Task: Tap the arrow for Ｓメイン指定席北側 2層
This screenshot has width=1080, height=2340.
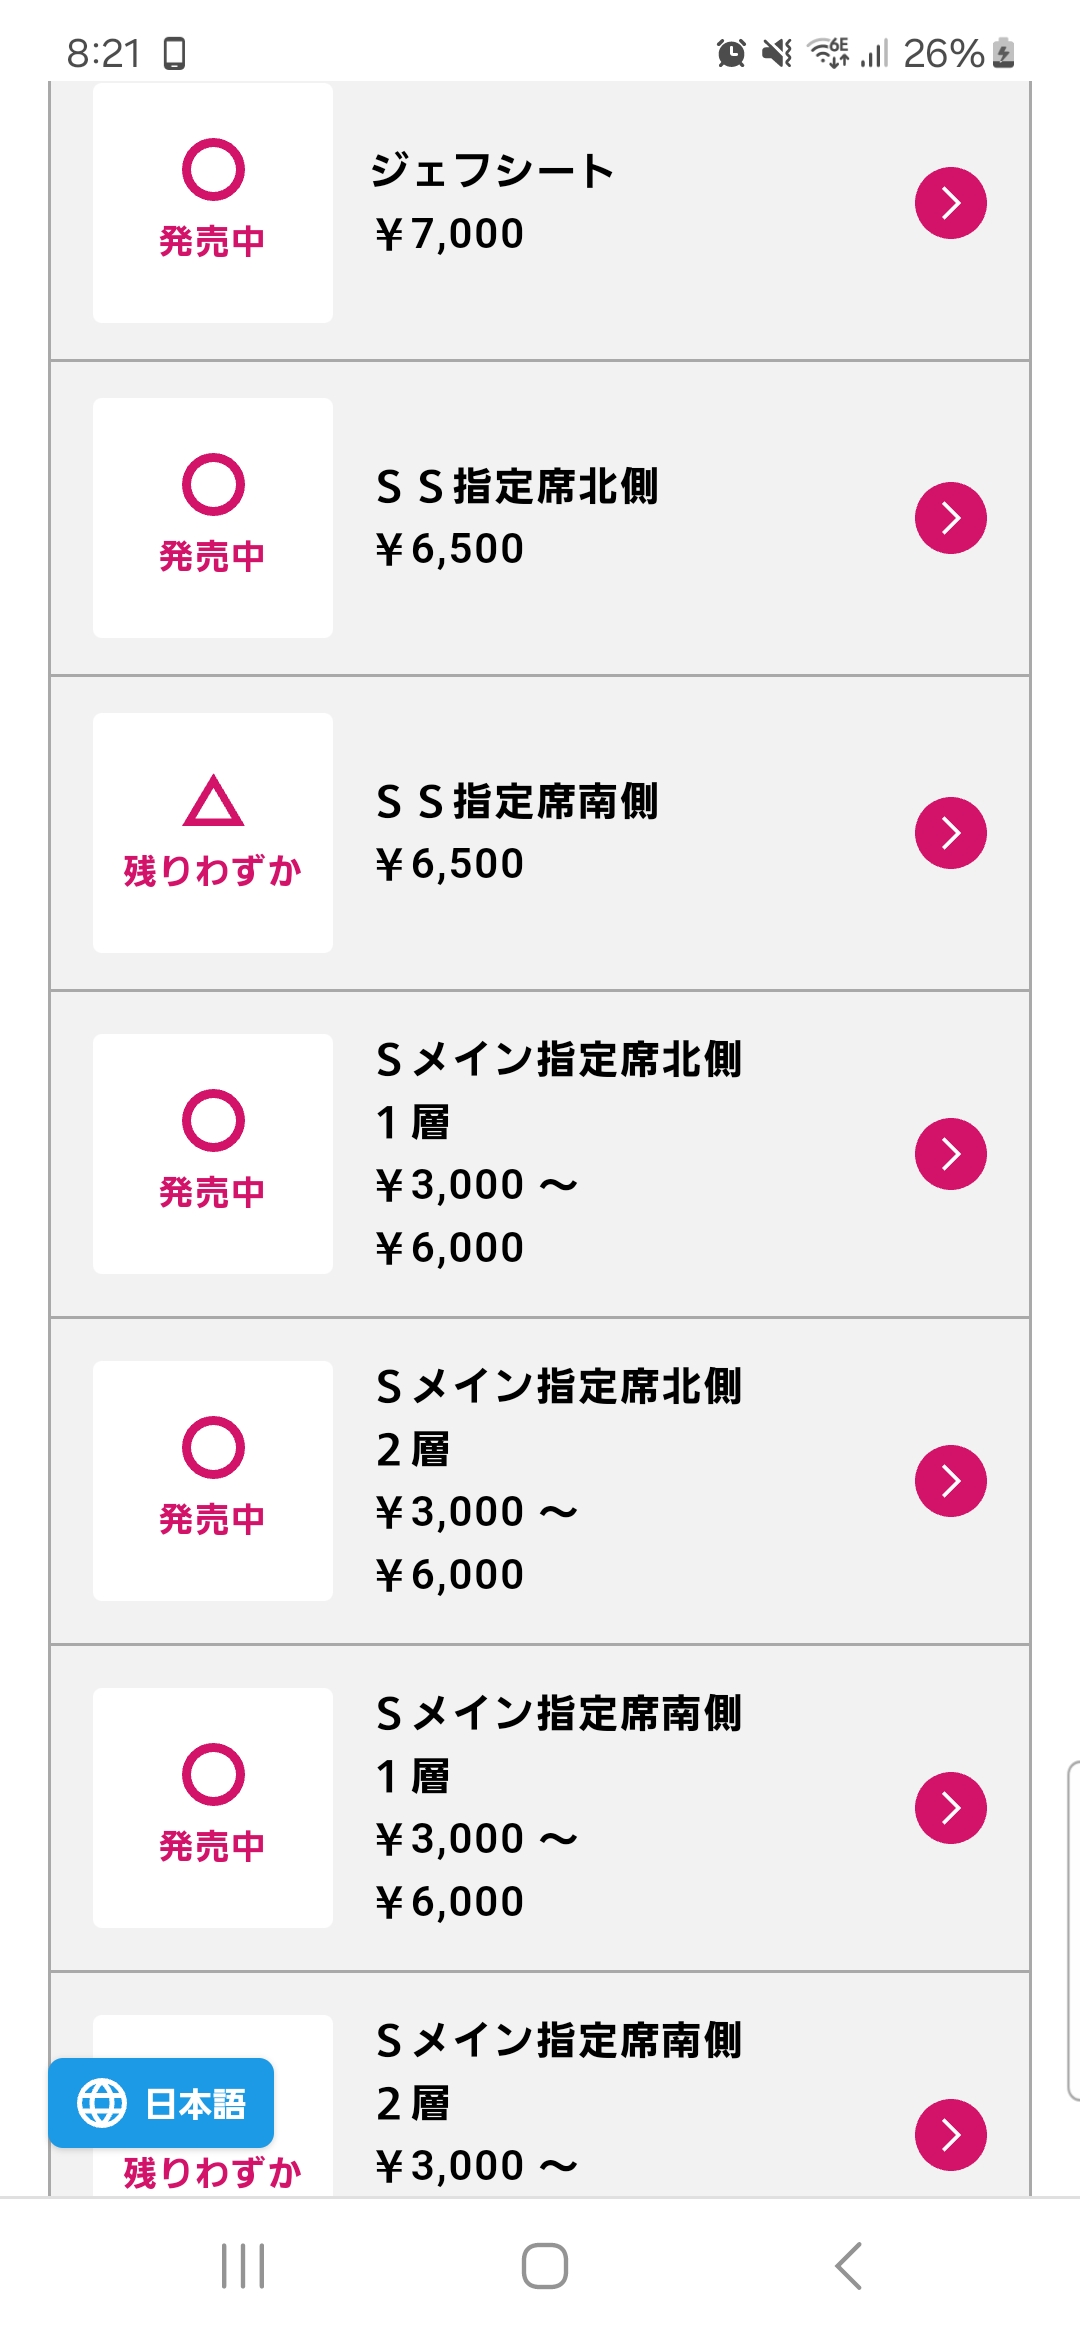Action: coord(950,1481)
